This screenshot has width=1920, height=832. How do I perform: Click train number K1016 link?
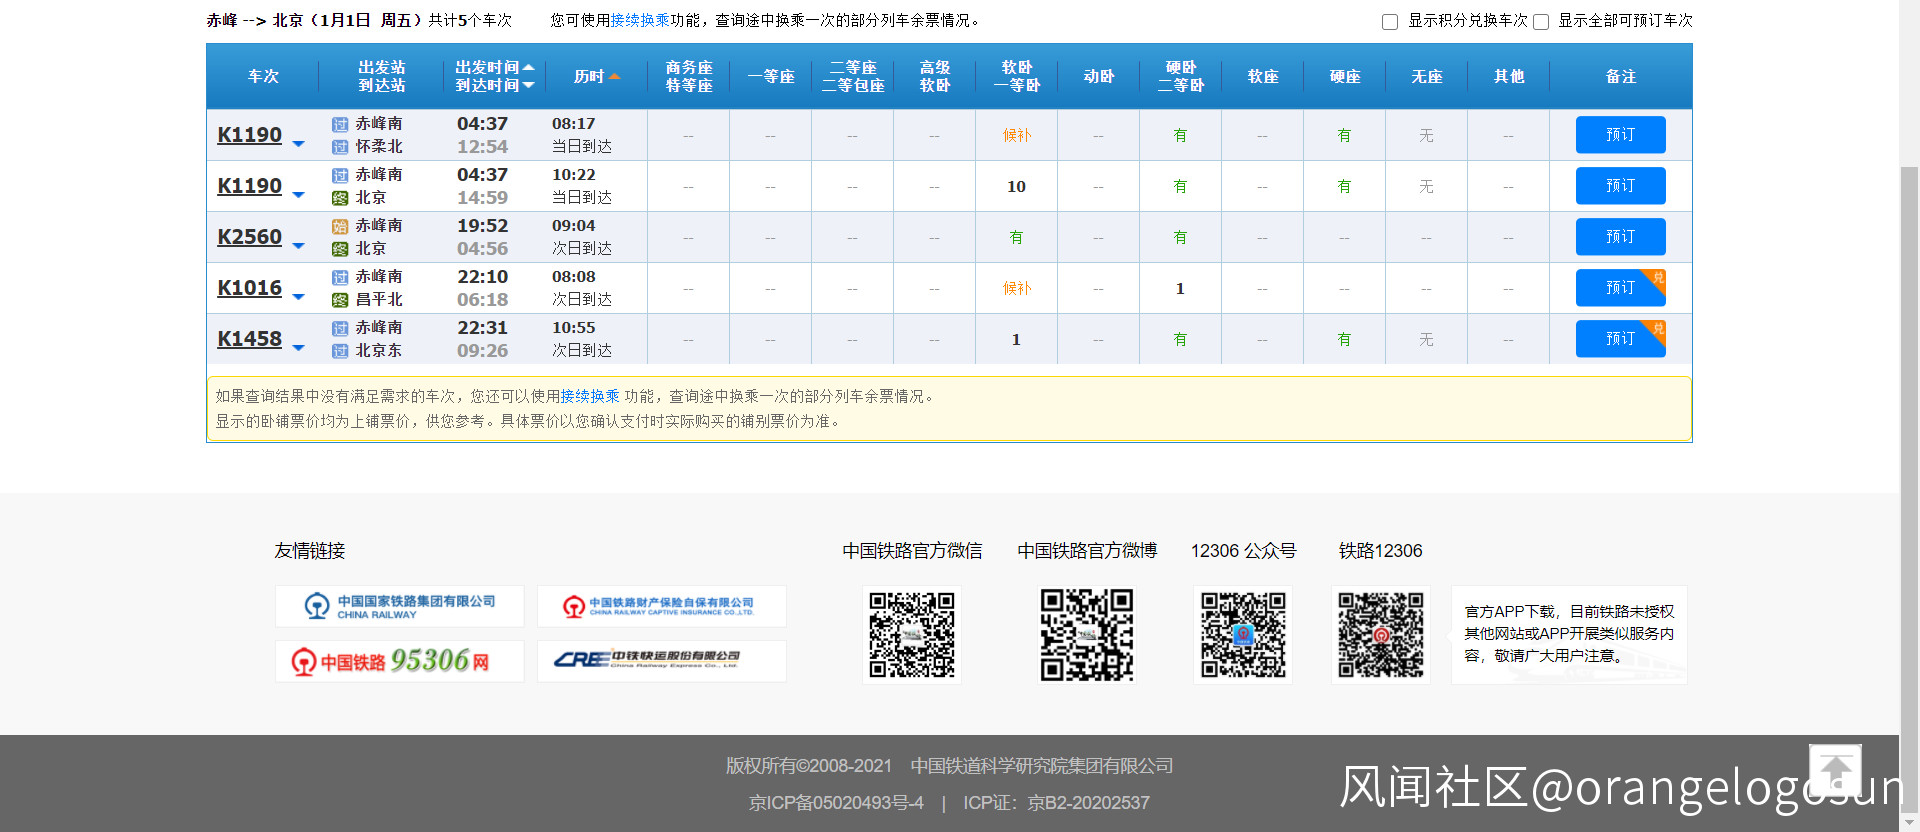click(250, 288)
